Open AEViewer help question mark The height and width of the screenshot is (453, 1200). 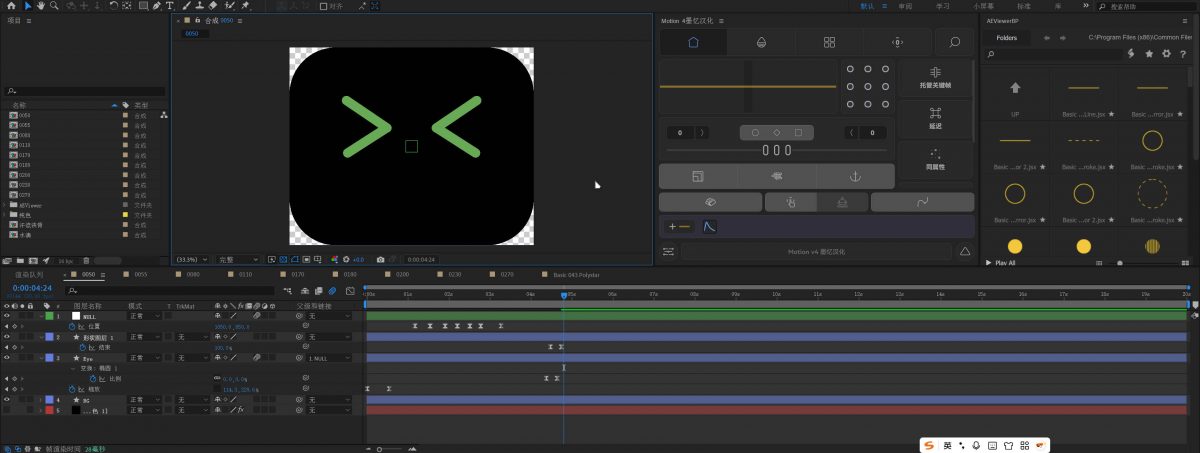[x=1182, y=53]
